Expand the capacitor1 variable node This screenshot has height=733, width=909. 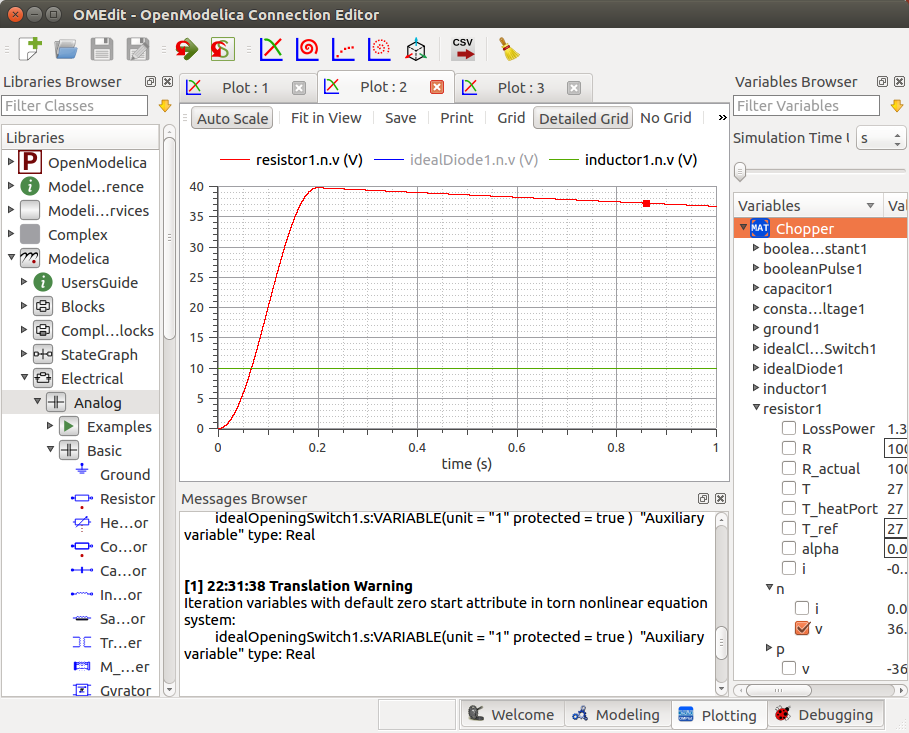point(755,288)
